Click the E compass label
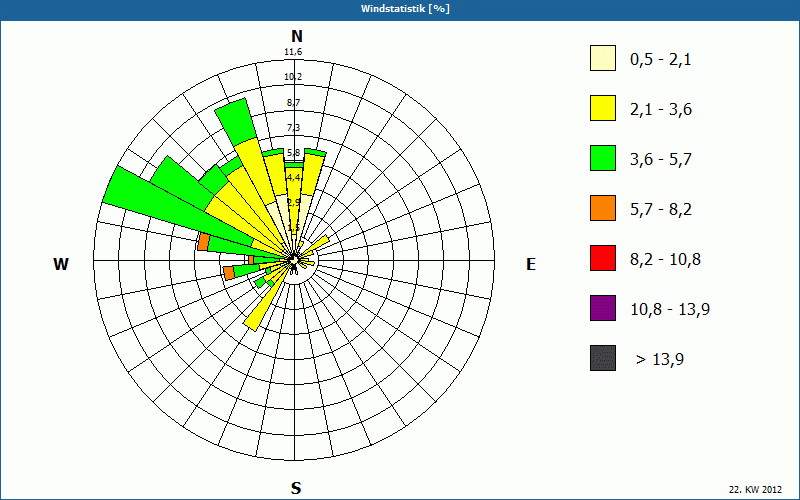The height and width of the screenshot is (500, 800). 531,264
